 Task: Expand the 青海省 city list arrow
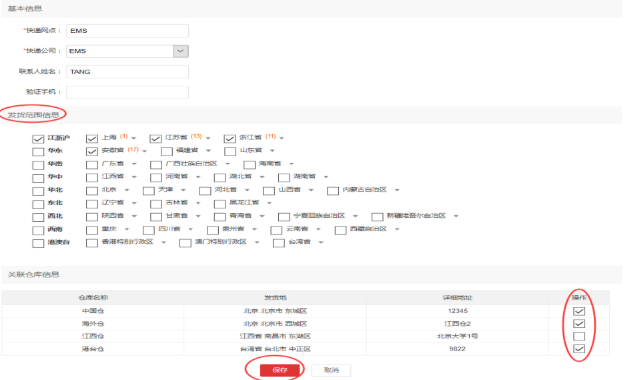(x=262, y=216)
